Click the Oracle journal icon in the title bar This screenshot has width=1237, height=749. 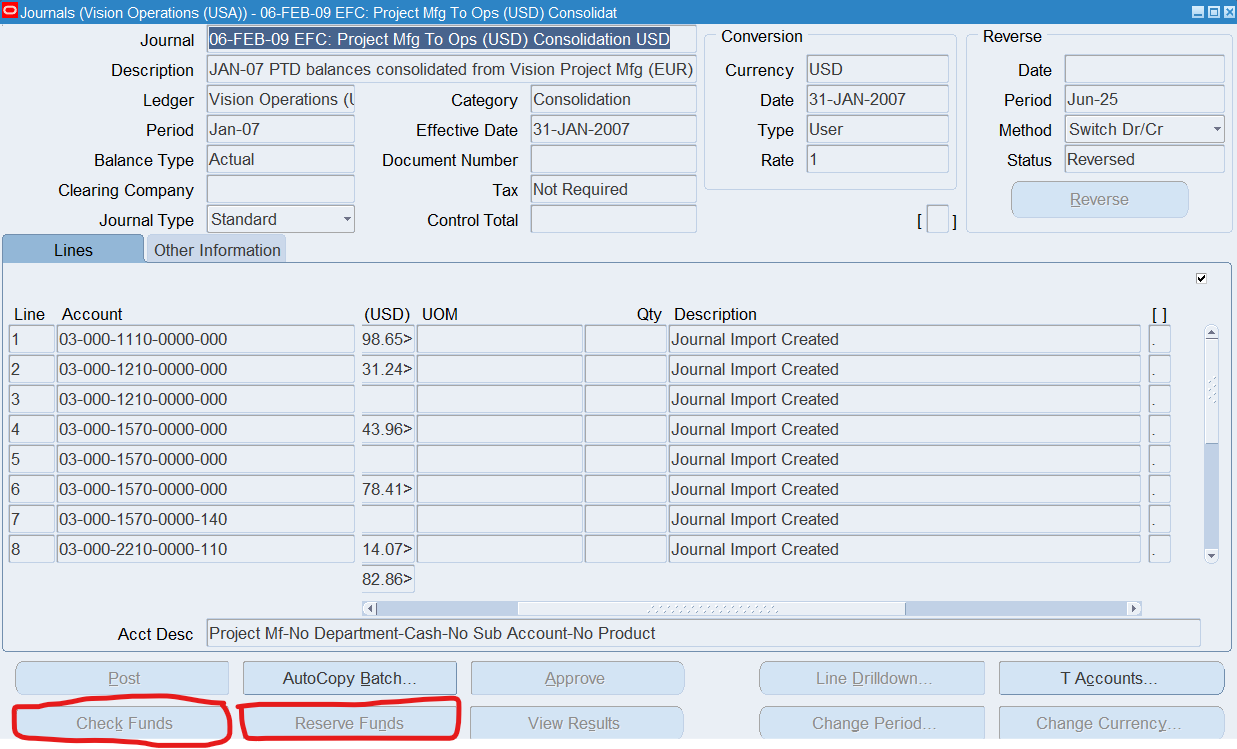[x=10, y=11]
